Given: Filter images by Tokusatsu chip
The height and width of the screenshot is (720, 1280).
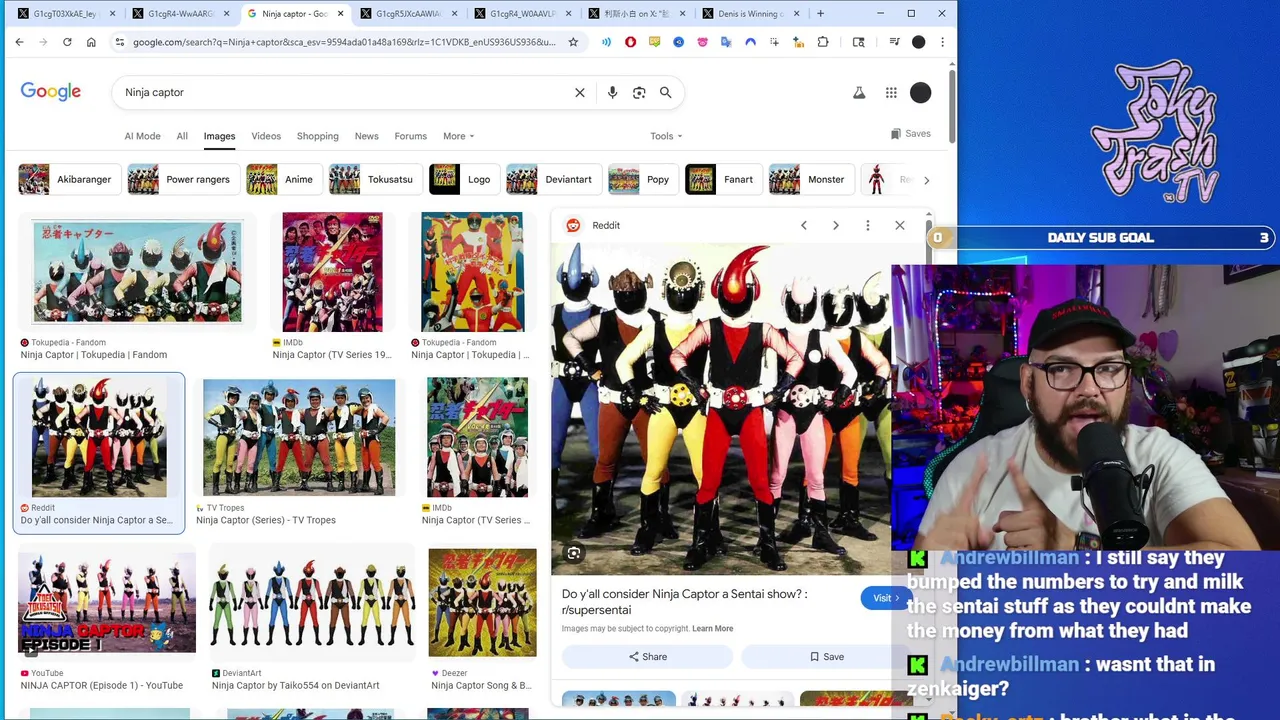Looking at the screenshot, I should tap(375, 179).
